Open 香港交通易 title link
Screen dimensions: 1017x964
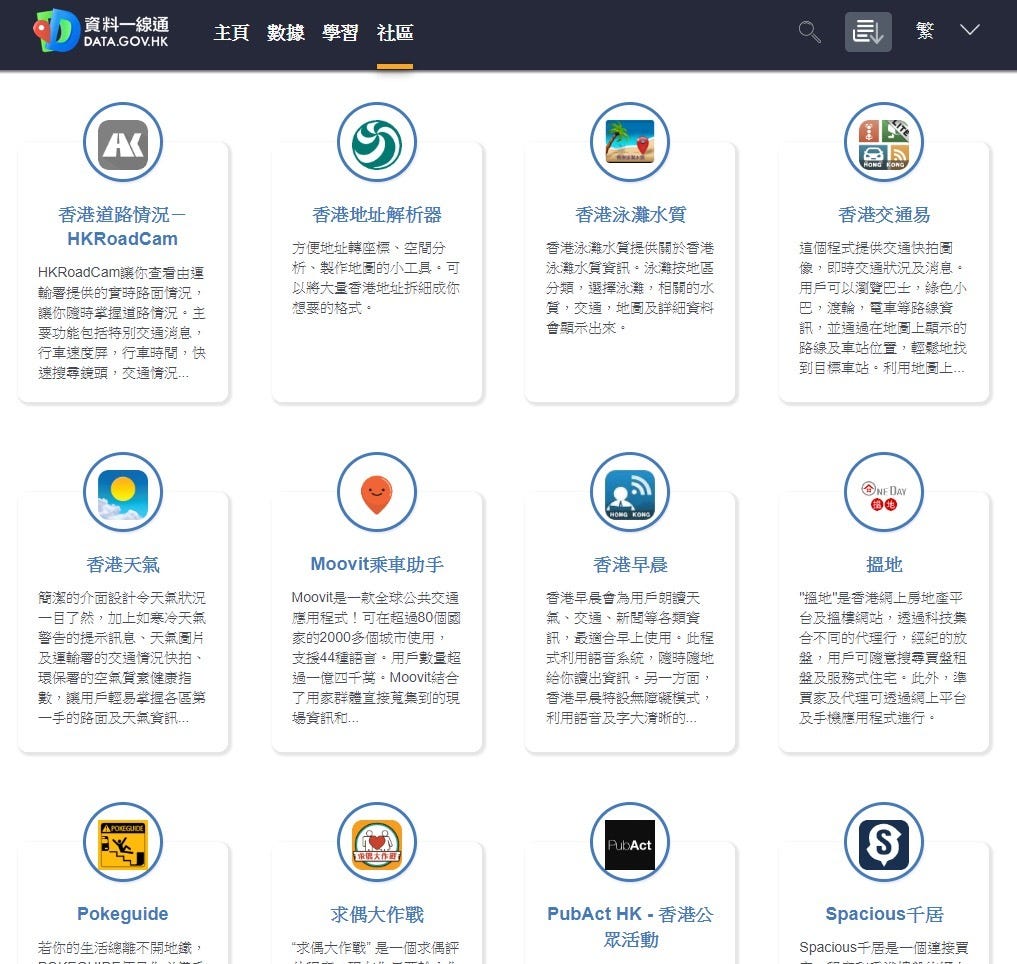click(x=884, y=215)
